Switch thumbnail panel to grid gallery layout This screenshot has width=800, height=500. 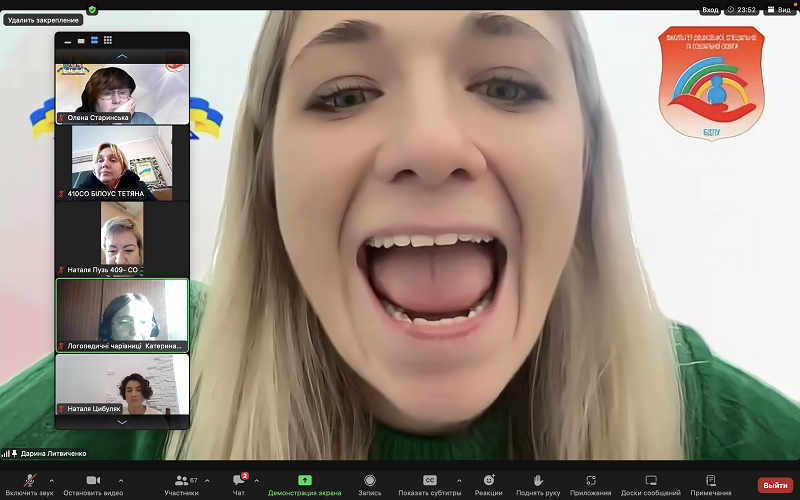[108, 40]
